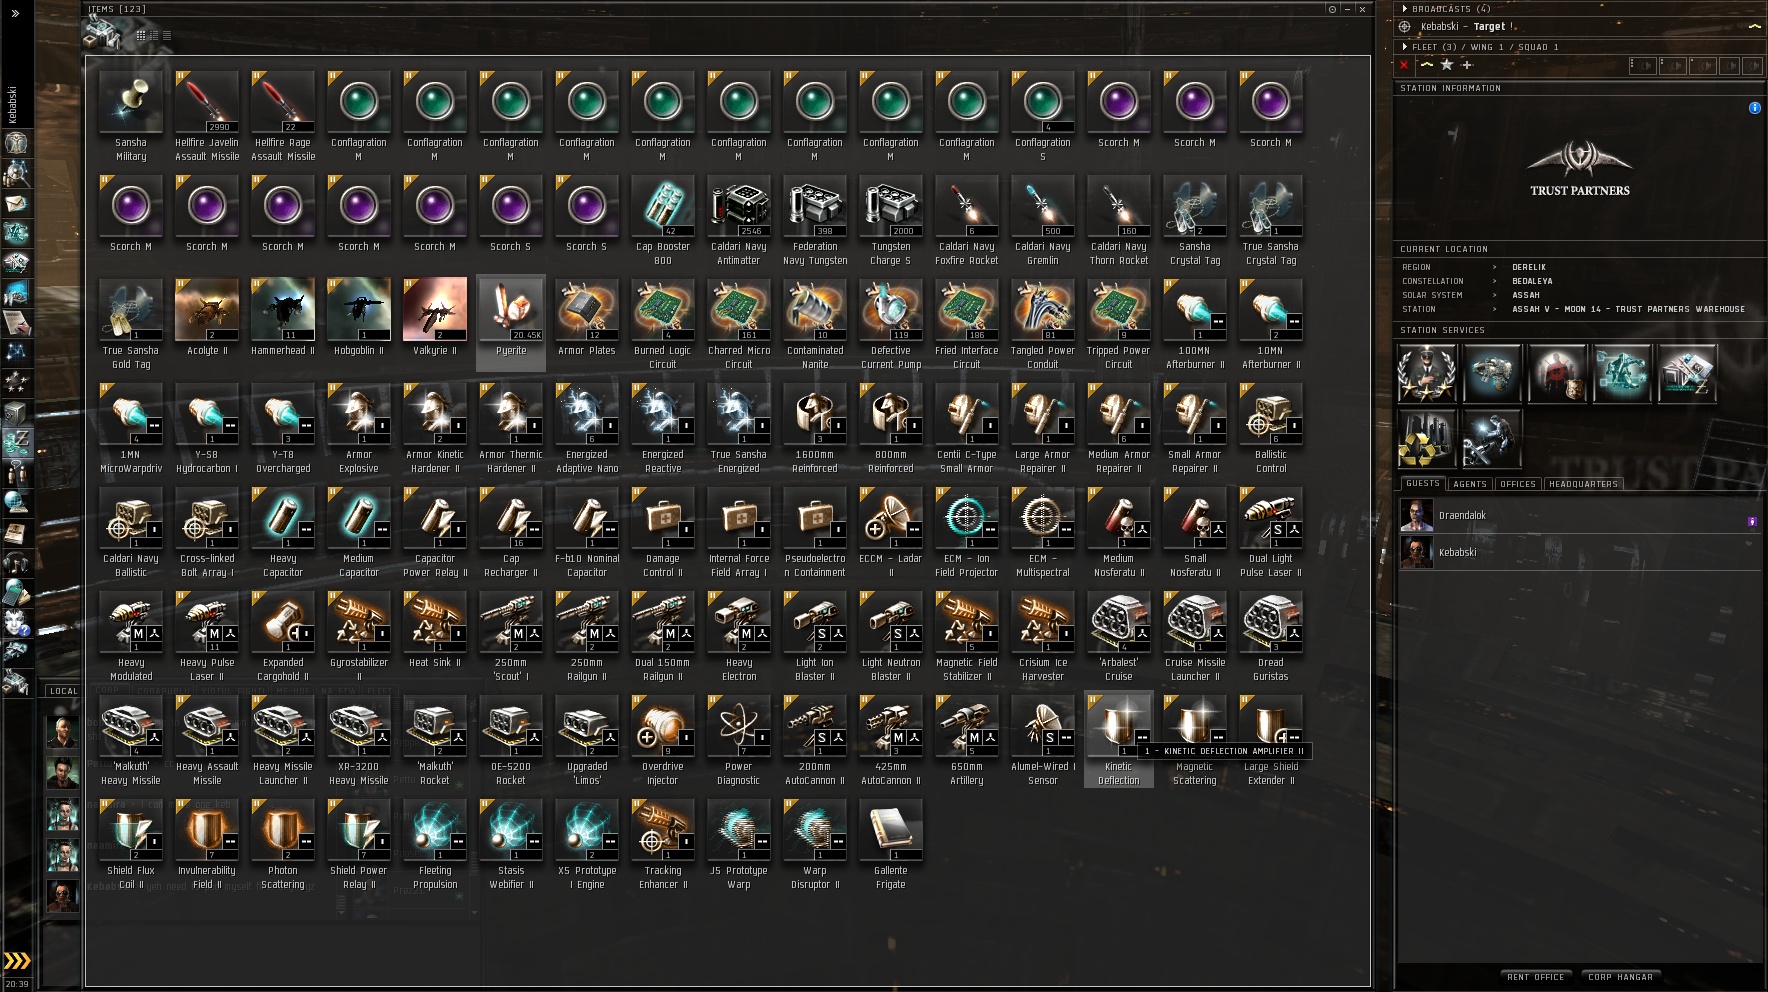The width and height of the screenshot is (1768, 992).
Task: Select the Alumel-Wired I Sensor item
Action: [1043, 741]
